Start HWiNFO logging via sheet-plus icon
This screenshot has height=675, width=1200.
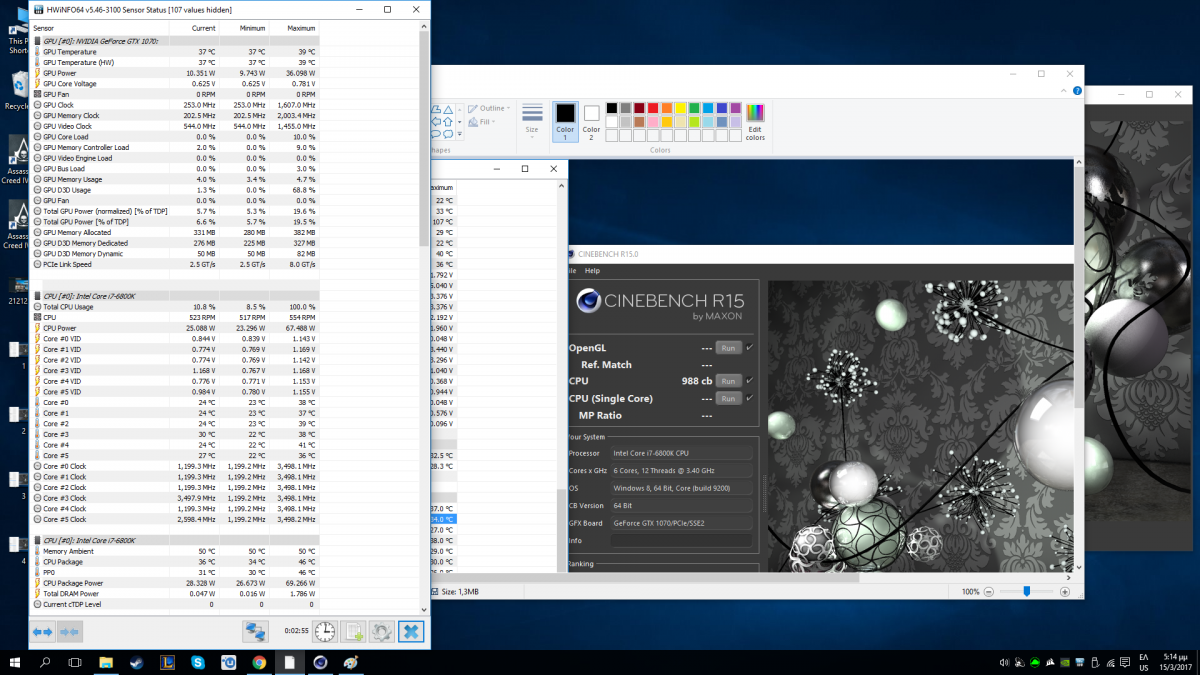tap(353, 632)
